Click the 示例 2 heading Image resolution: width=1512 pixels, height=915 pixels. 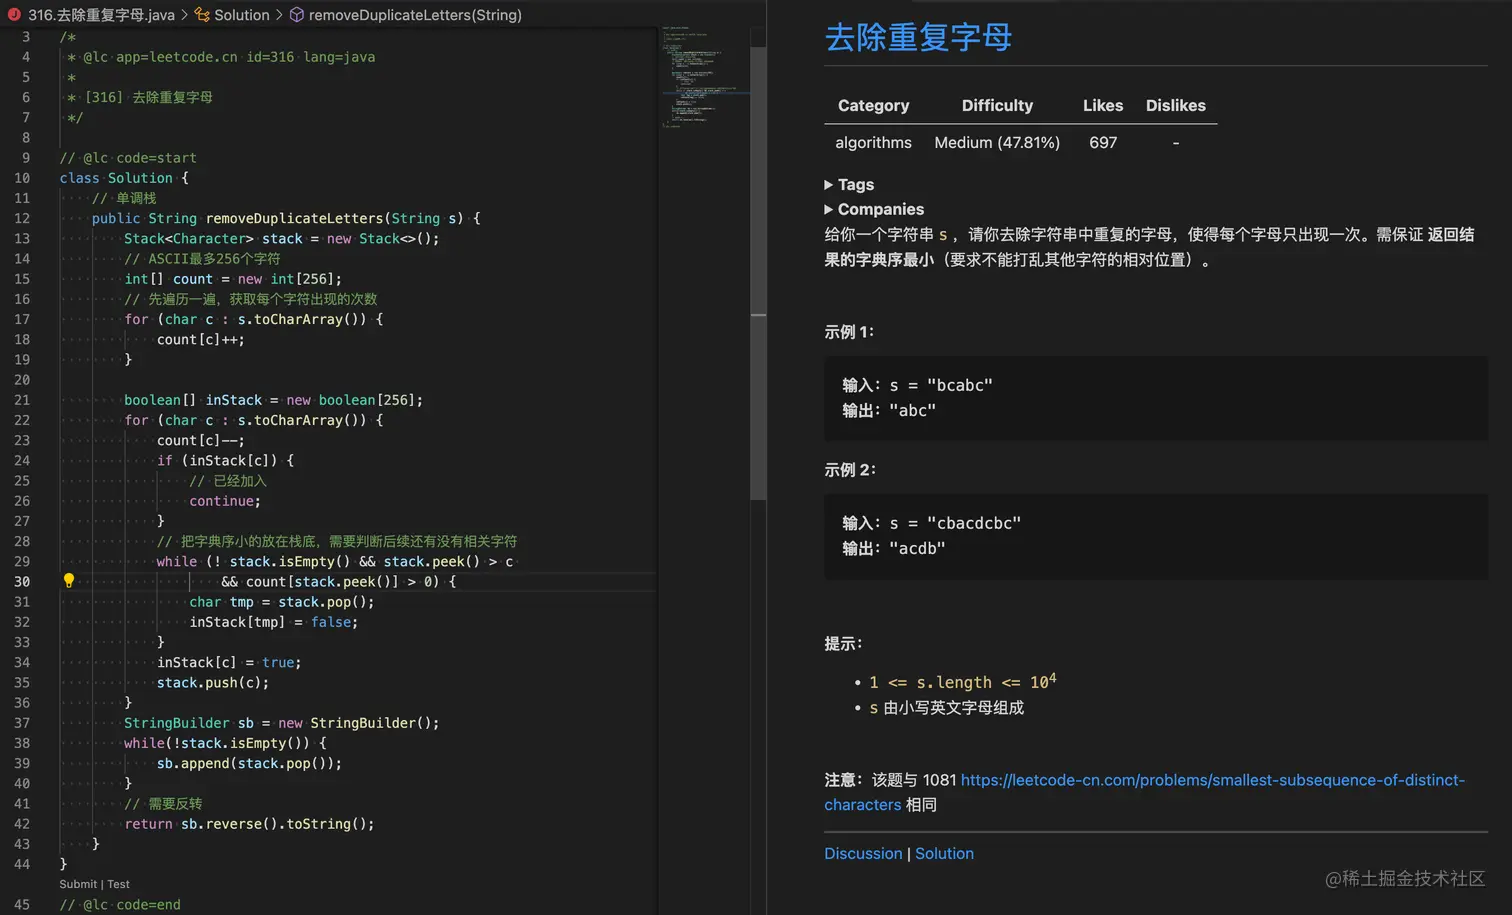coord(850,470)
